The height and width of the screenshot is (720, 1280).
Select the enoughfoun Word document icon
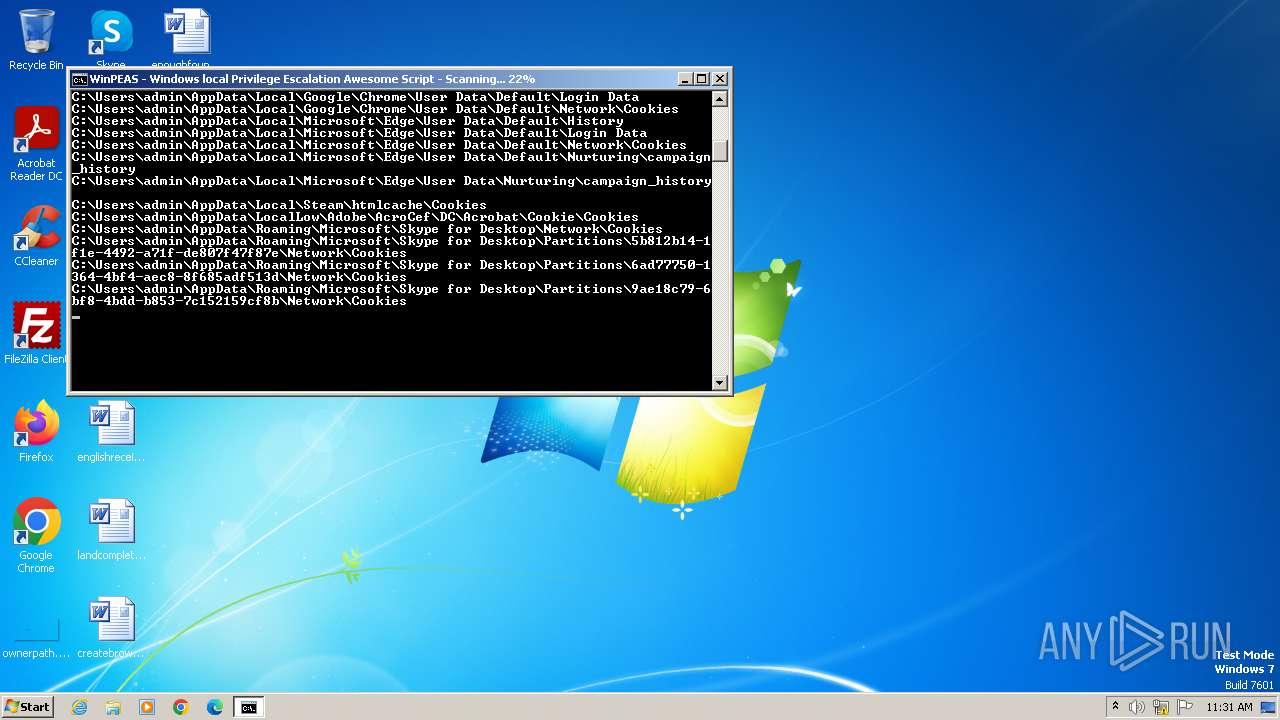[187, 38]
